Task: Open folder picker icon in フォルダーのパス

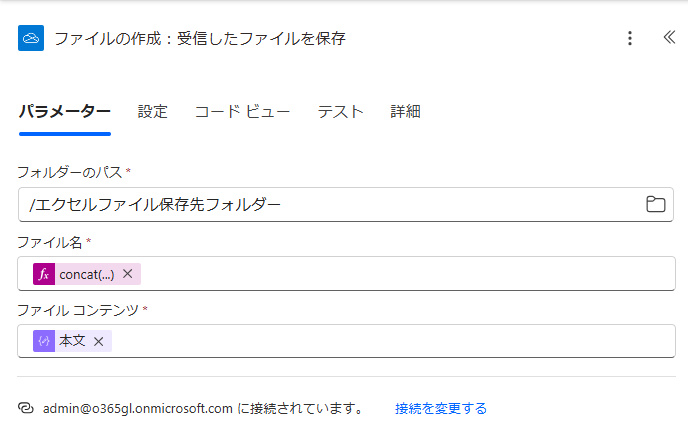Action: pyautogui.click(x=656, y=204)
